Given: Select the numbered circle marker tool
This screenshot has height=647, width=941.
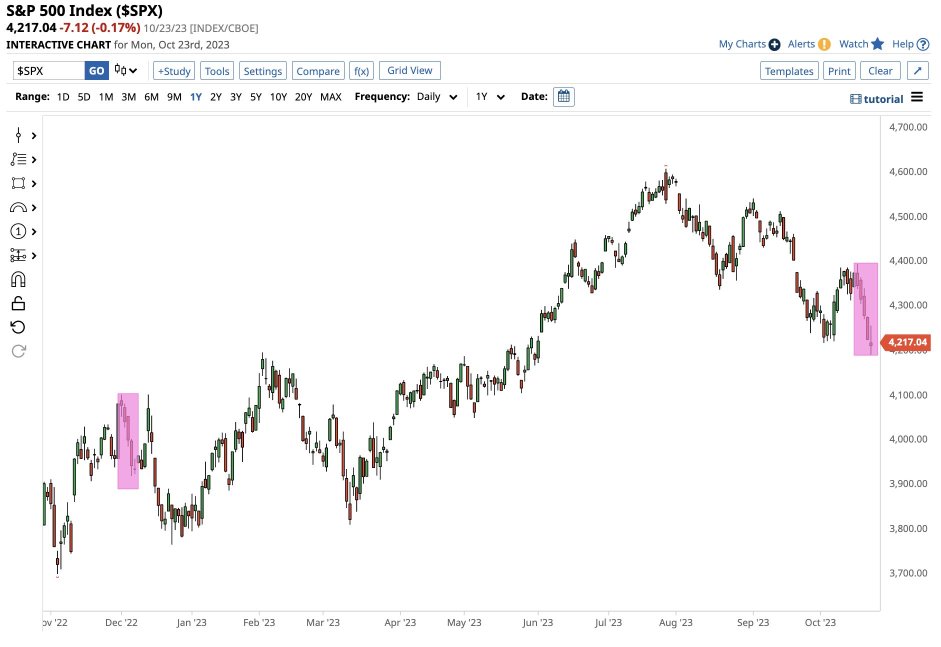Looking at the screenshot, I should pos(18,232).
